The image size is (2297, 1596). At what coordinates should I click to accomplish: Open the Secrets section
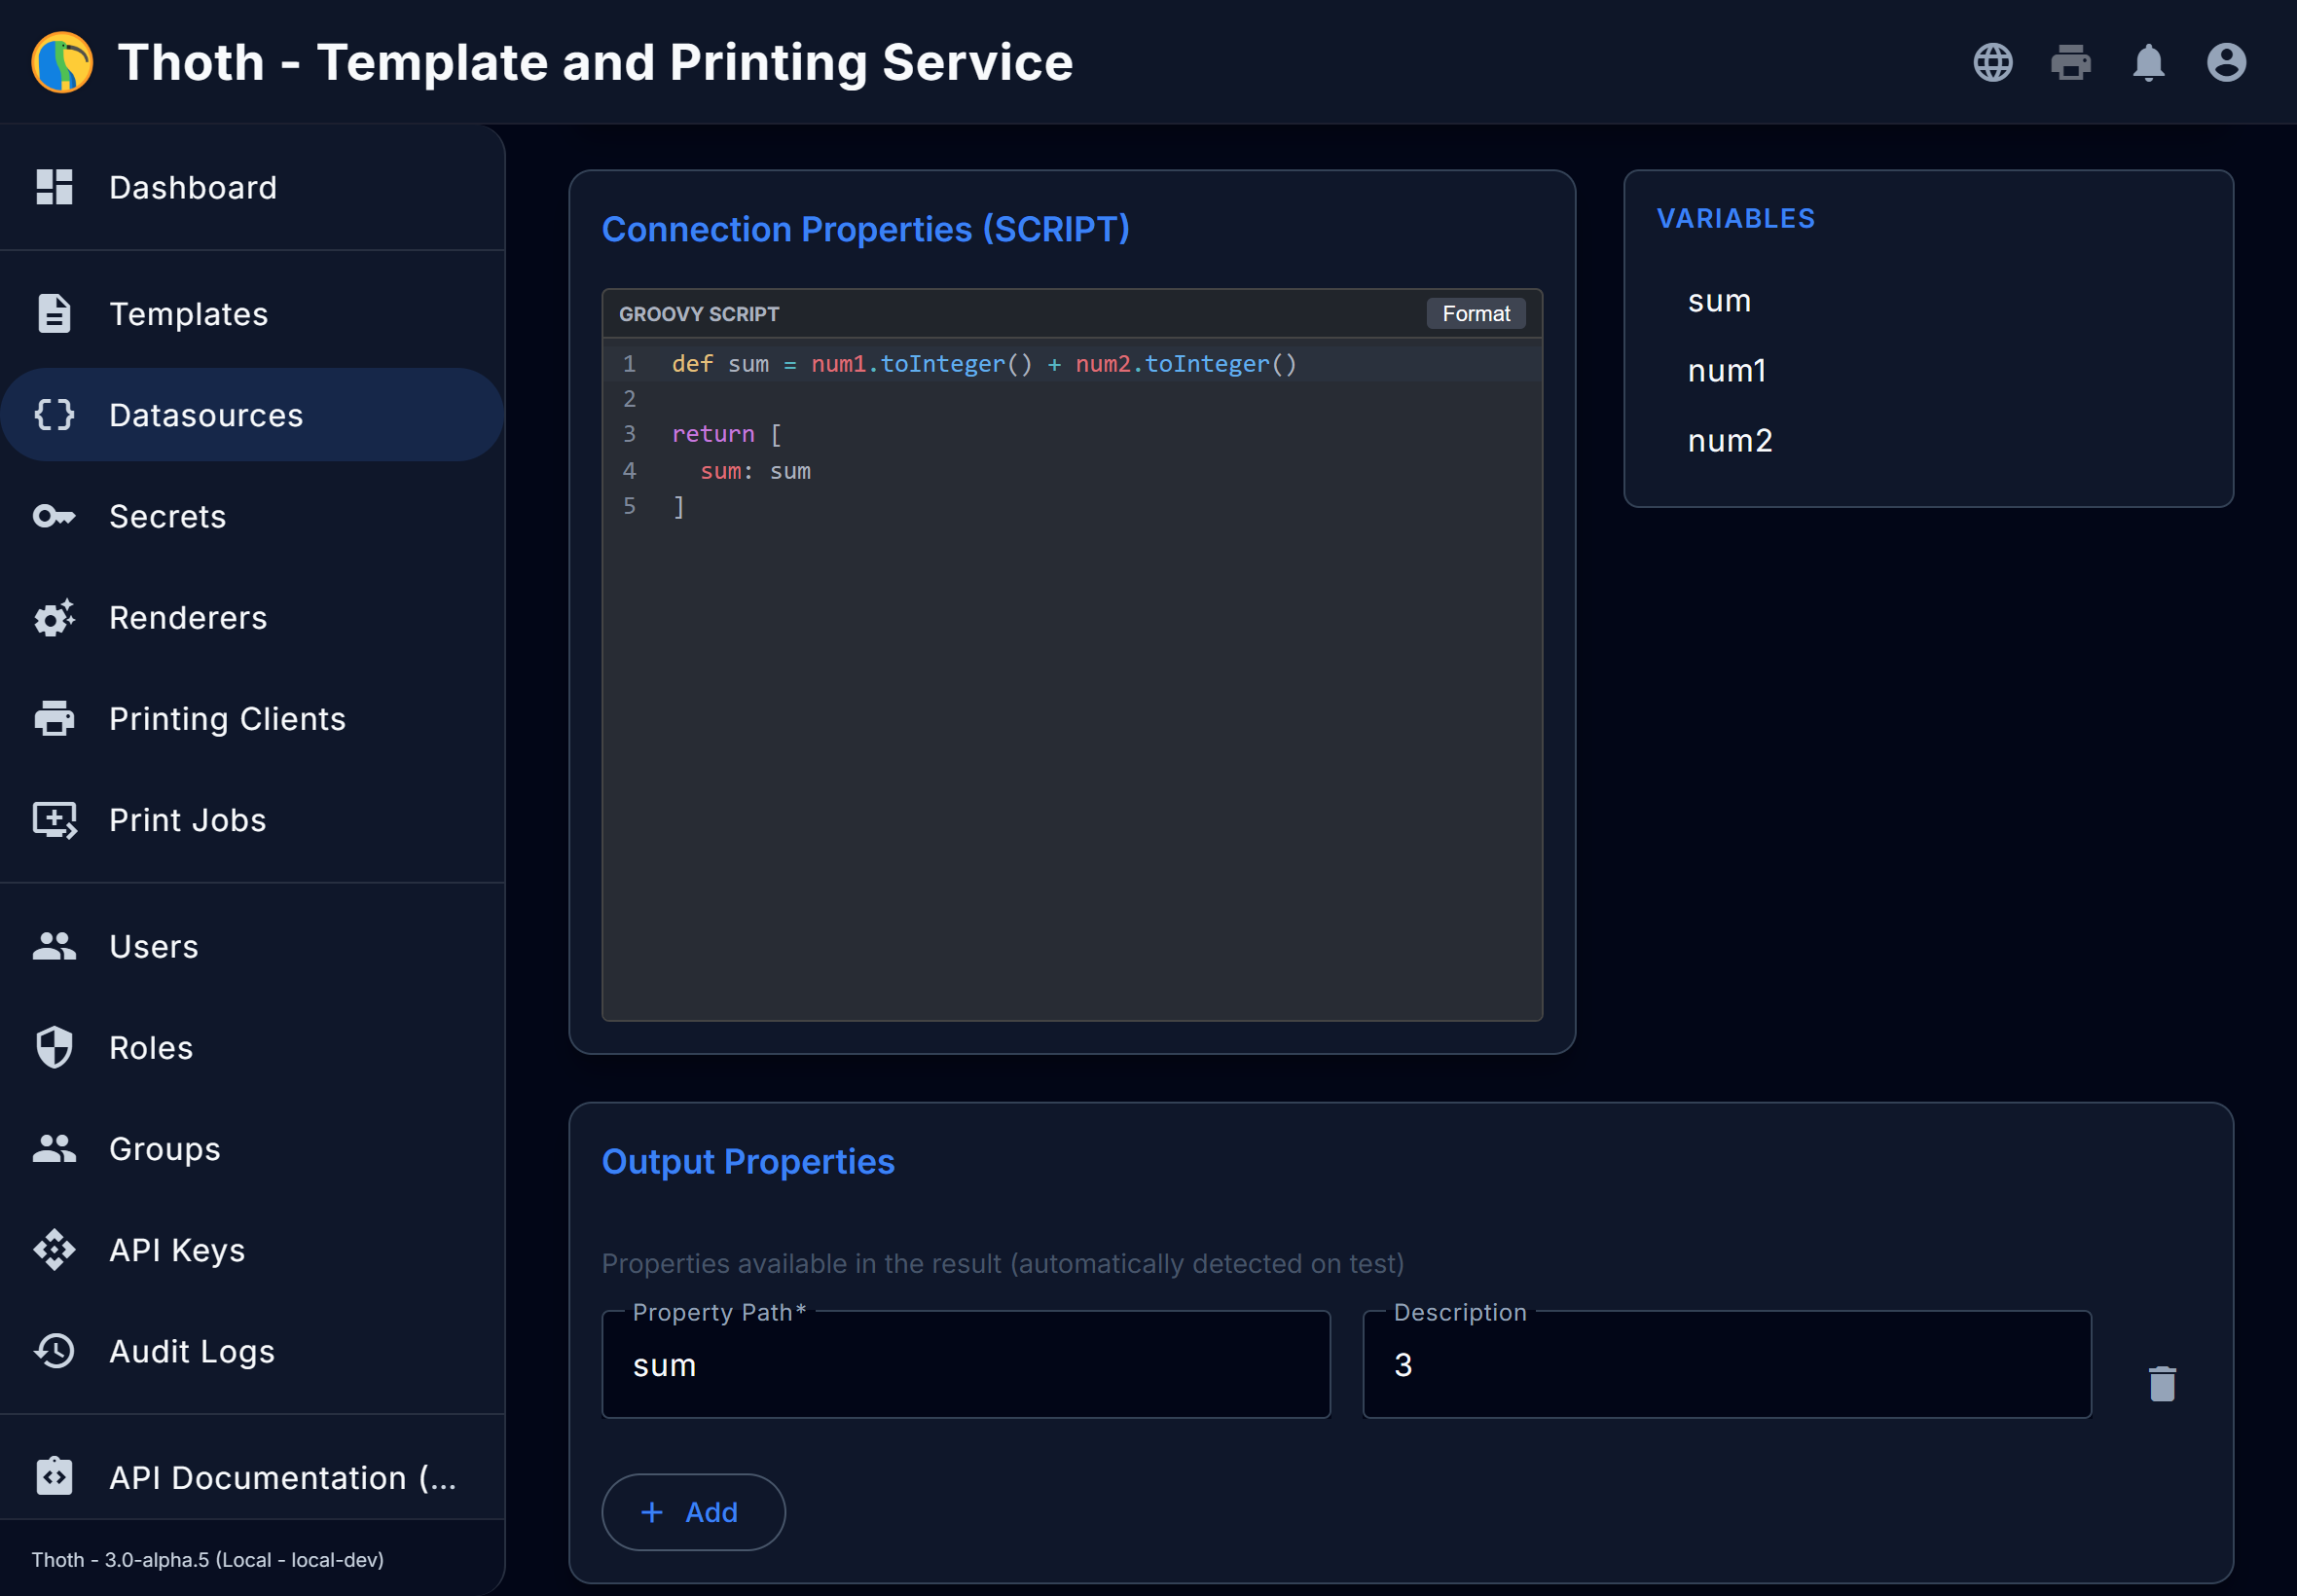click(x=252, y=516)
